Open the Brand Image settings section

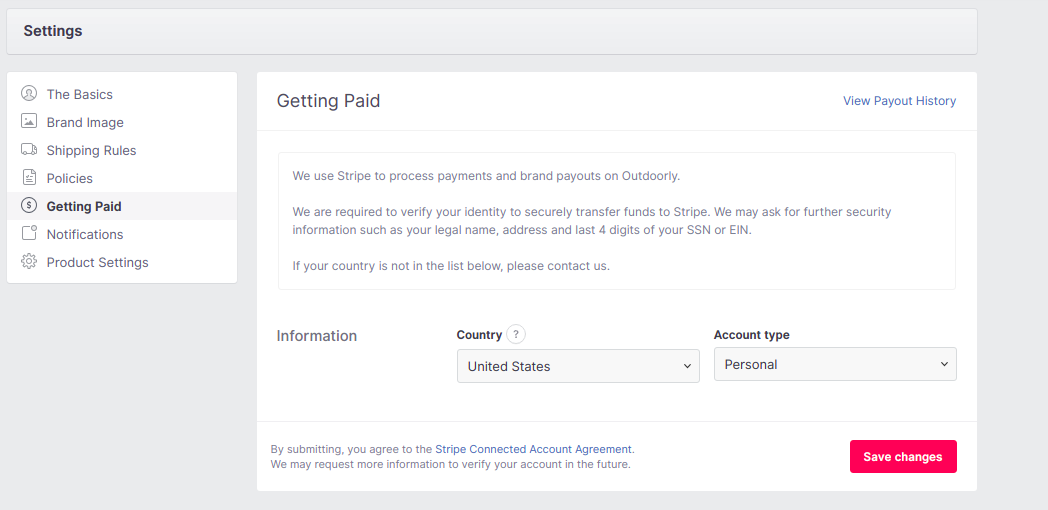pos(85,122)
